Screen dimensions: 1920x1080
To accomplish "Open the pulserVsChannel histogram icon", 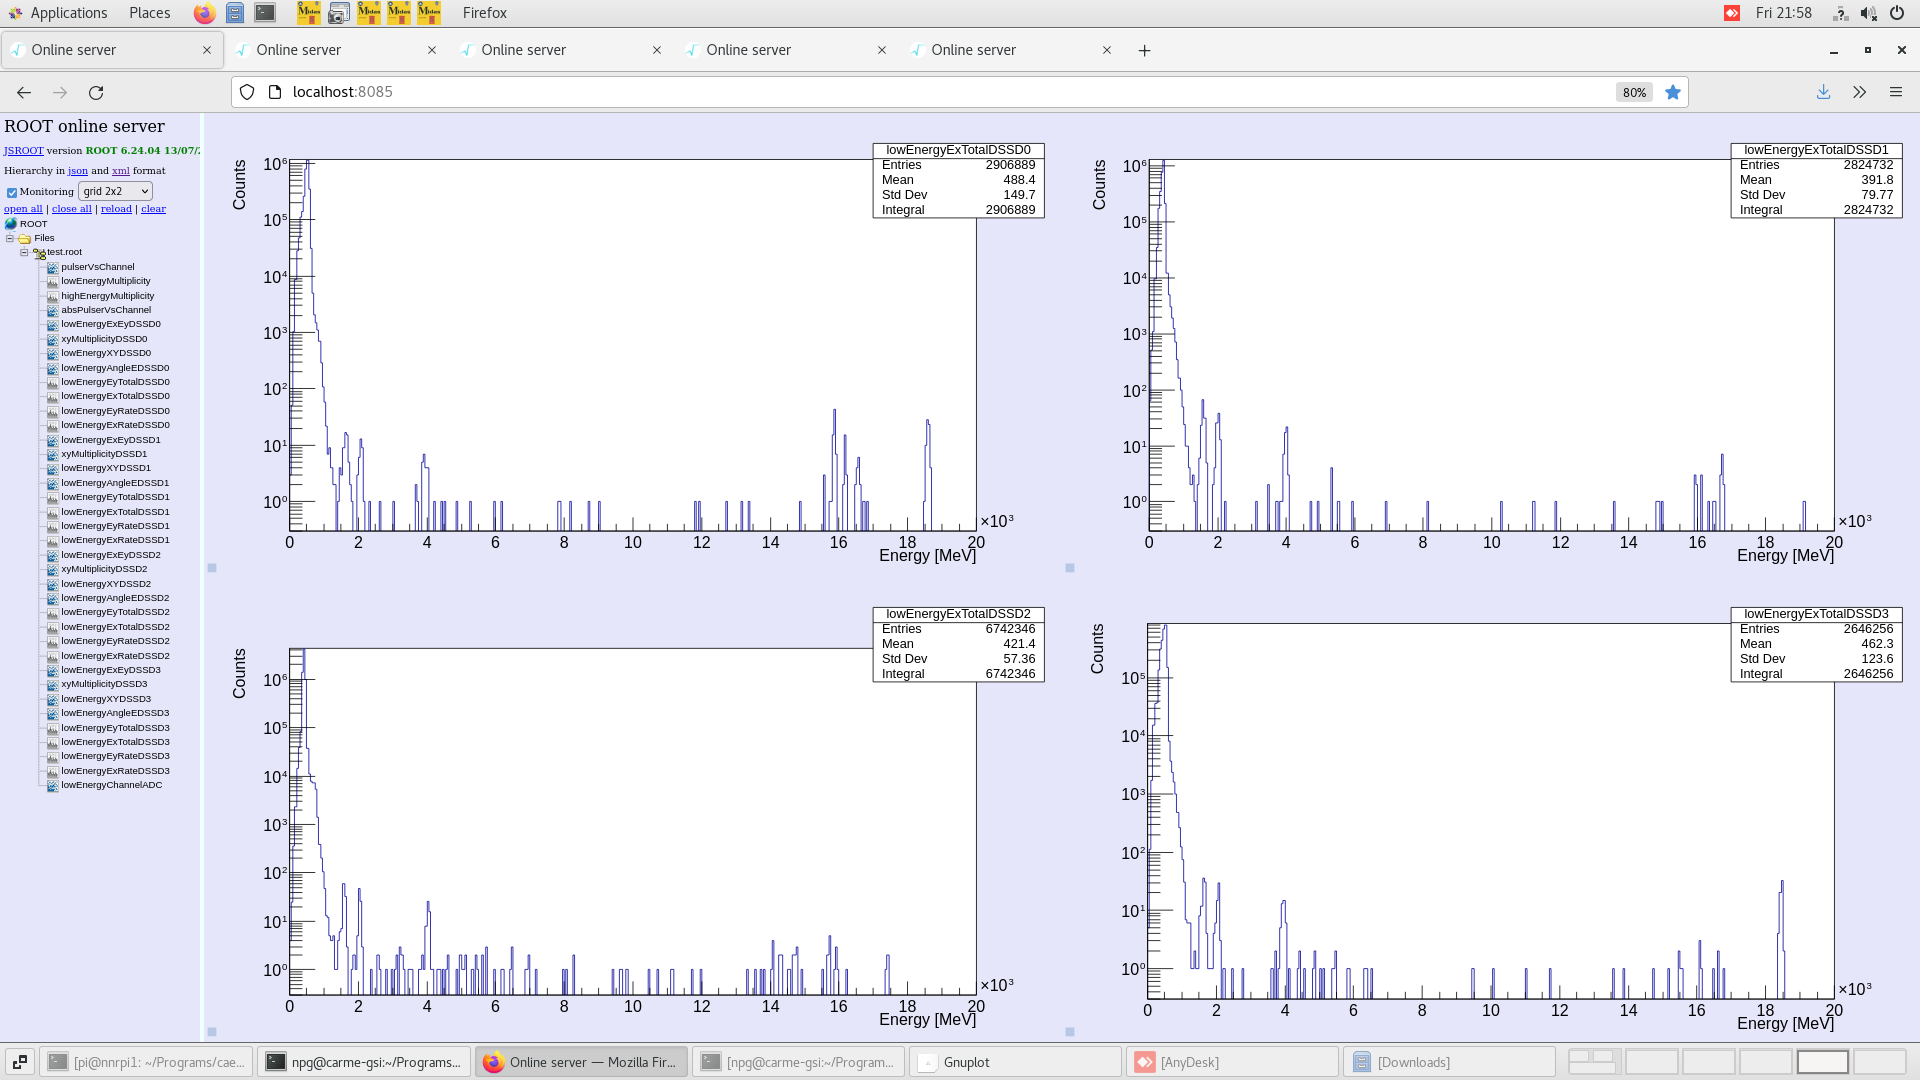I will [52, 267].
